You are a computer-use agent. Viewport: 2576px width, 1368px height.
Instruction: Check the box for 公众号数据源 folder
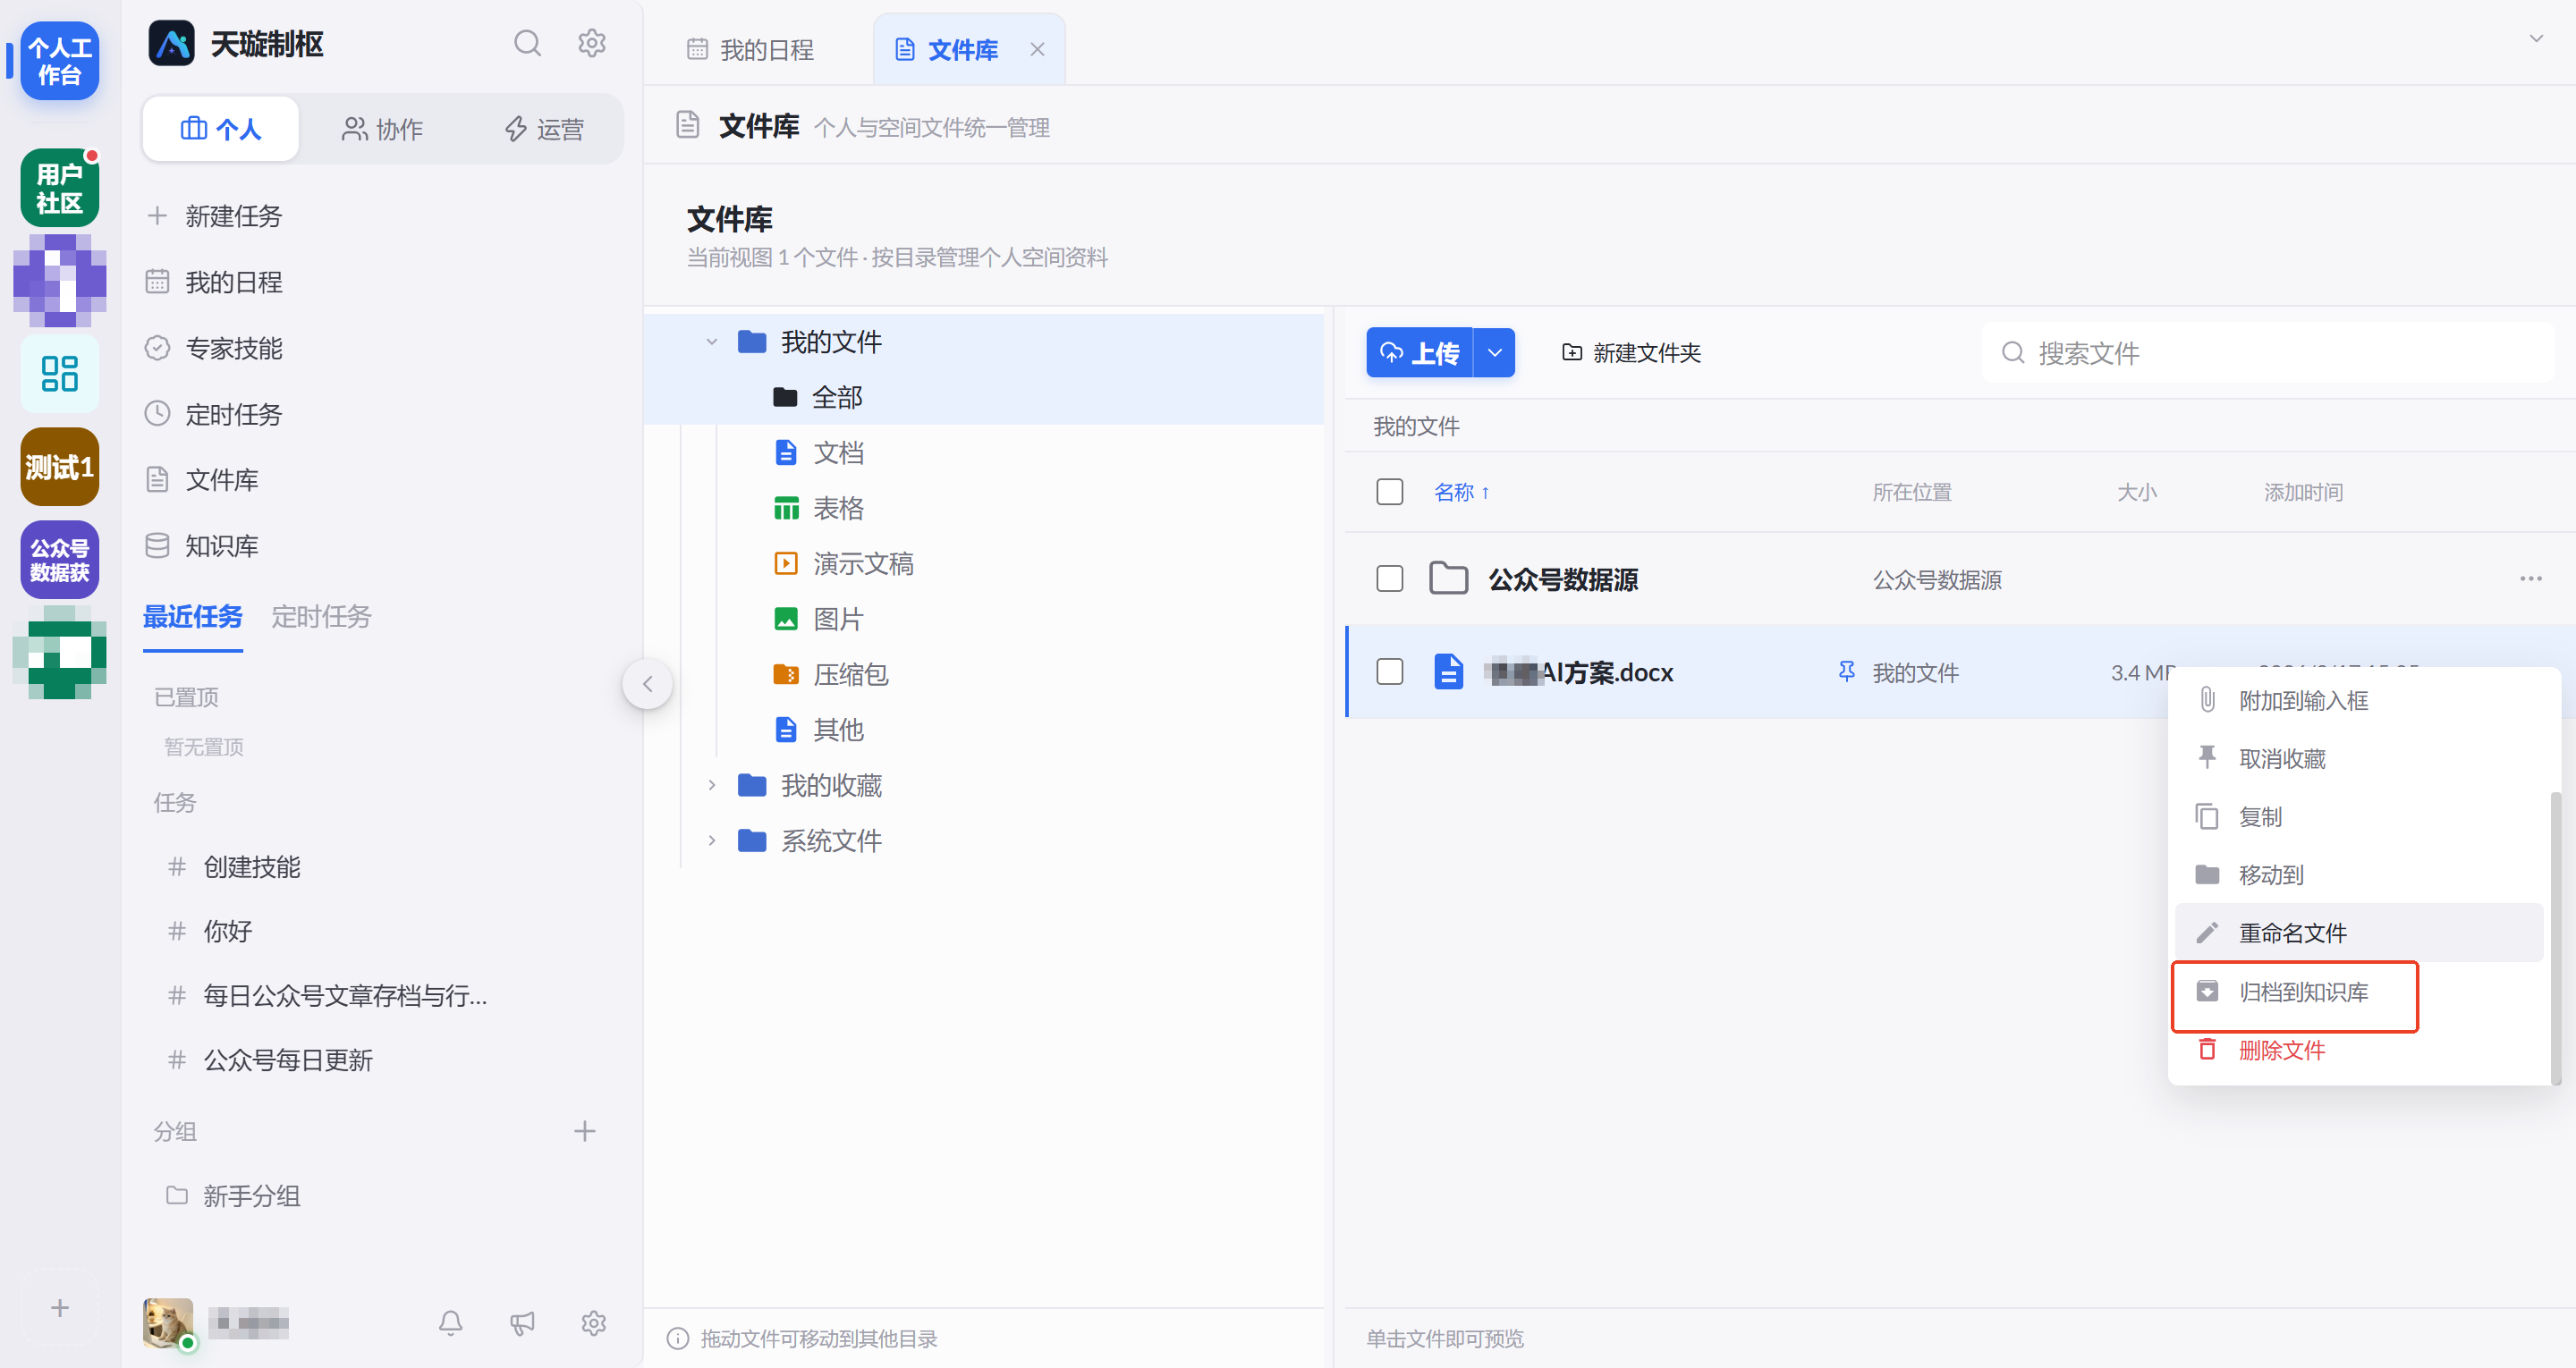point(1390,578)
